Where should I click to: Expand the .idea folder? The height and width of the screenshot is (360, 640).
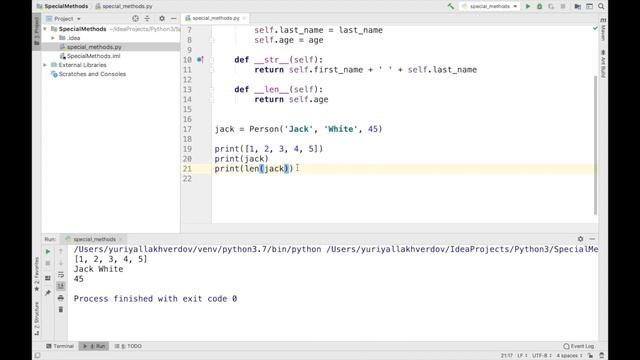click(53, 38)
